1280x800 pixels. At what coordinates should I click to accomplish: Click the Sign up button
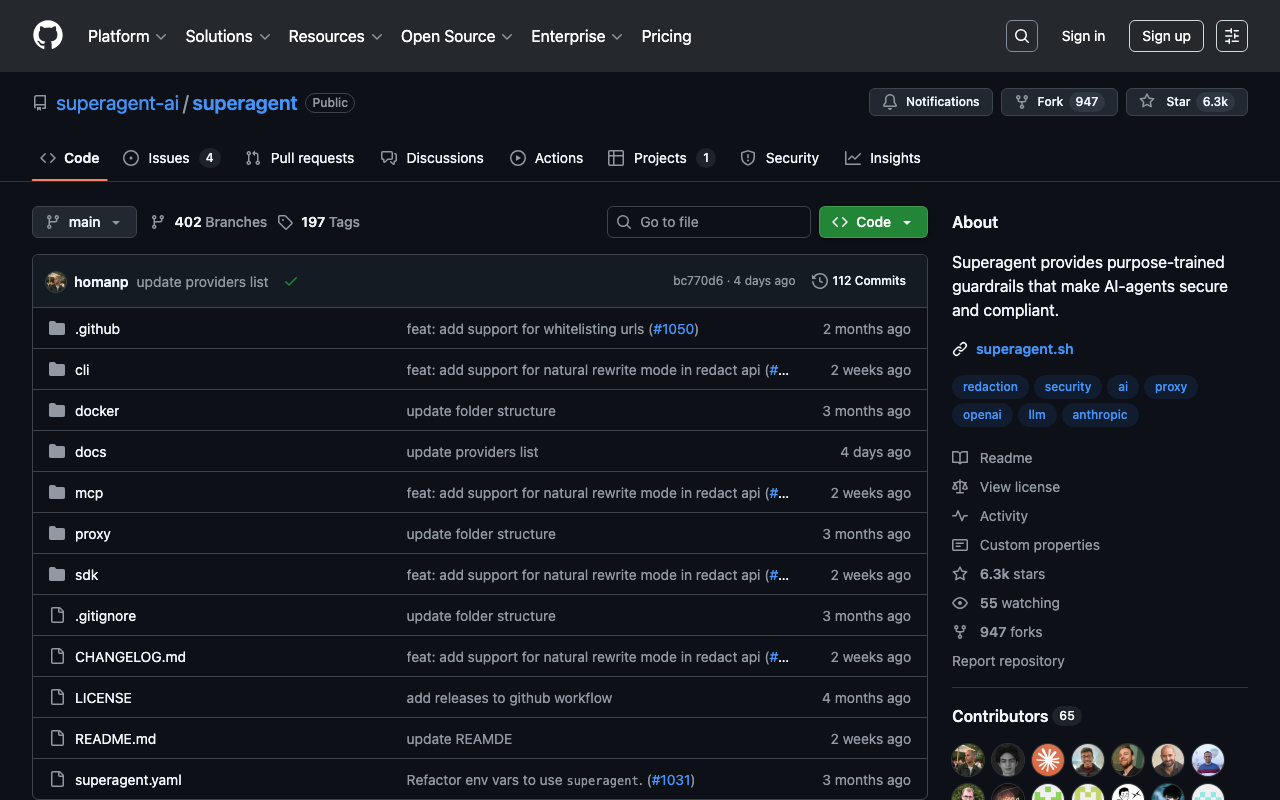click(x=1166, y=36)
